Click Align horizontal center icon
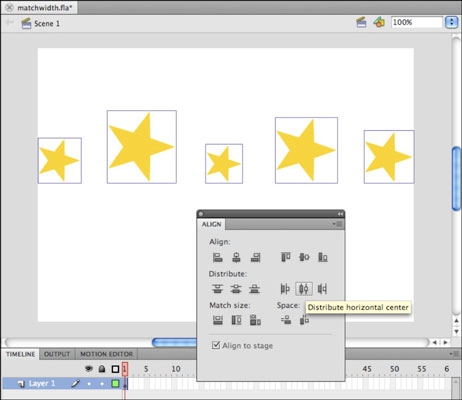The width and height of the screenshot is (462, 400). (x=236, y=257)
